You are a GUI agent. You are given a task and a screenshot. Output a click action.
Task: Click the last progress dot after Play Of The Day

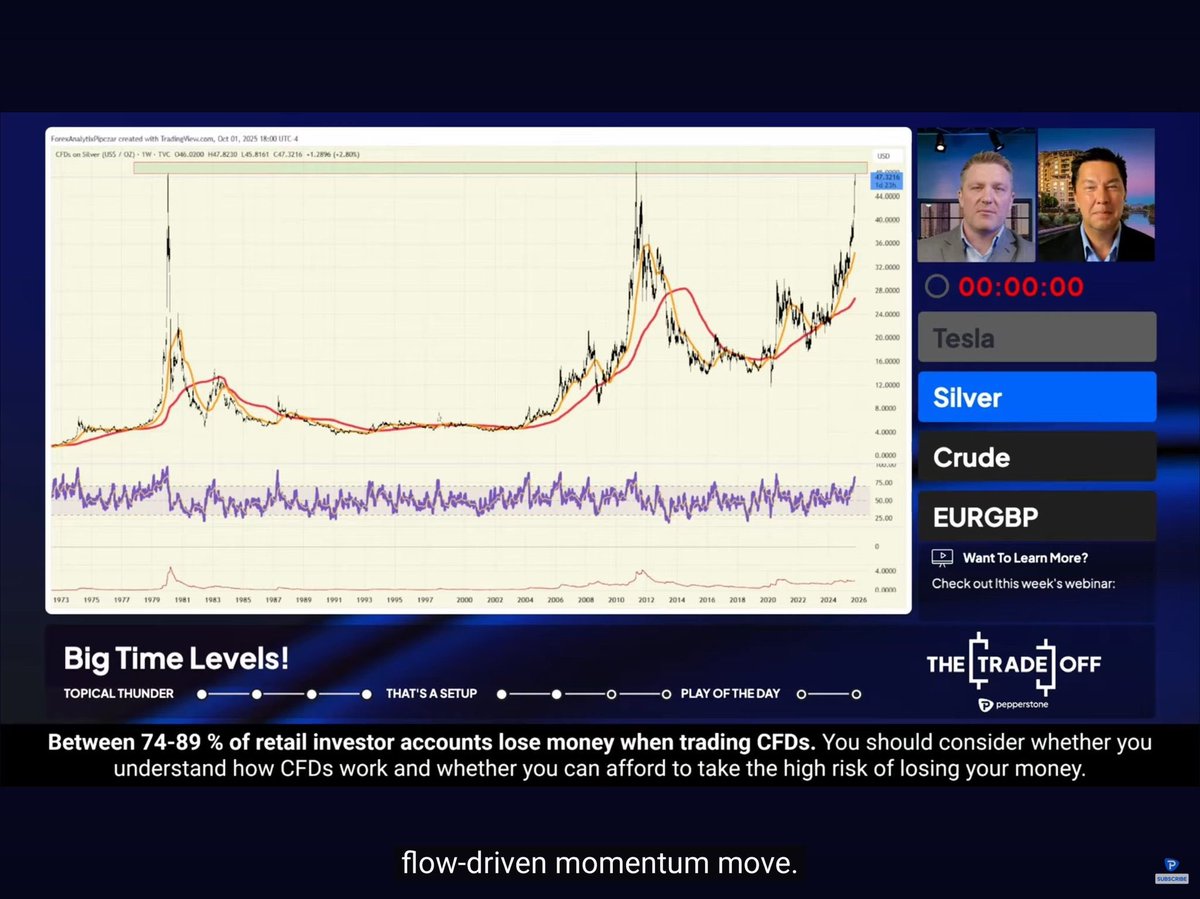[x=856, y=694]
